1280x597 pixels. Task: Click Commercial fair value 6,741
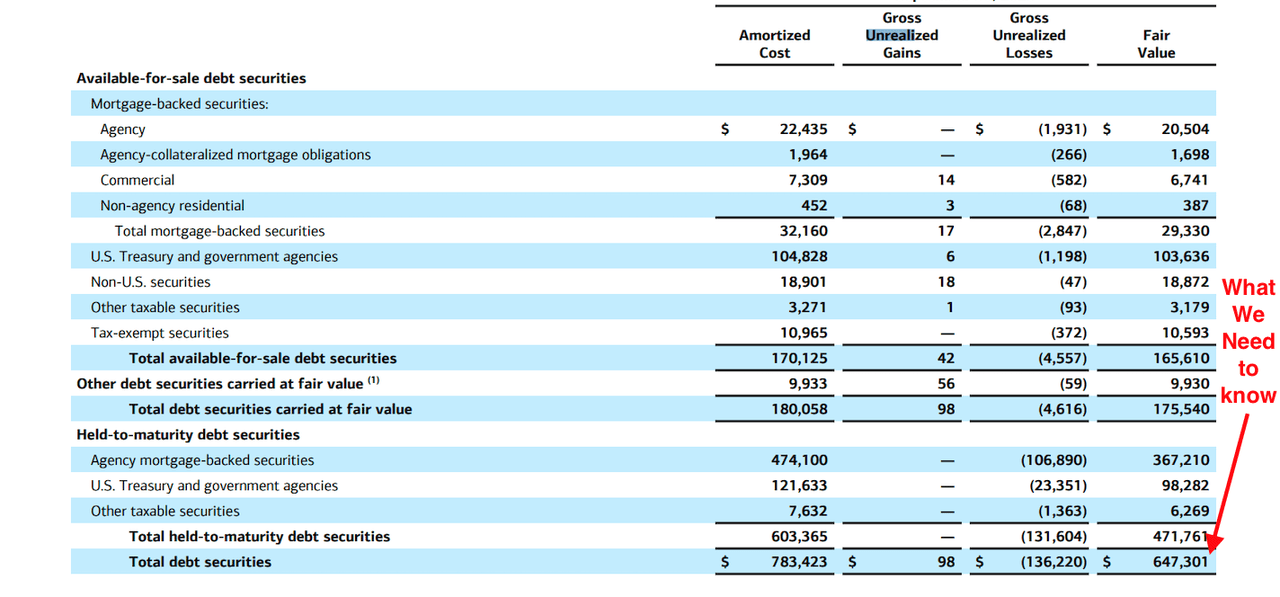[x=1190, y=180]
